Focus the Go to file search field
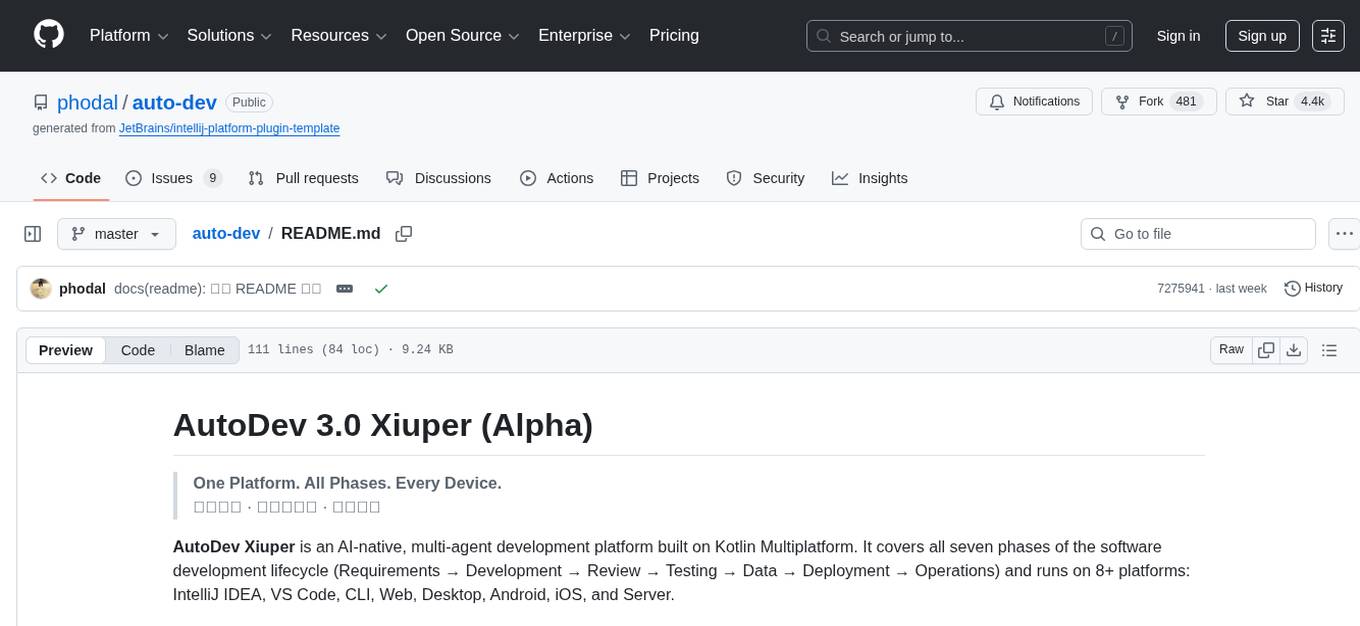 (1198, 234)
